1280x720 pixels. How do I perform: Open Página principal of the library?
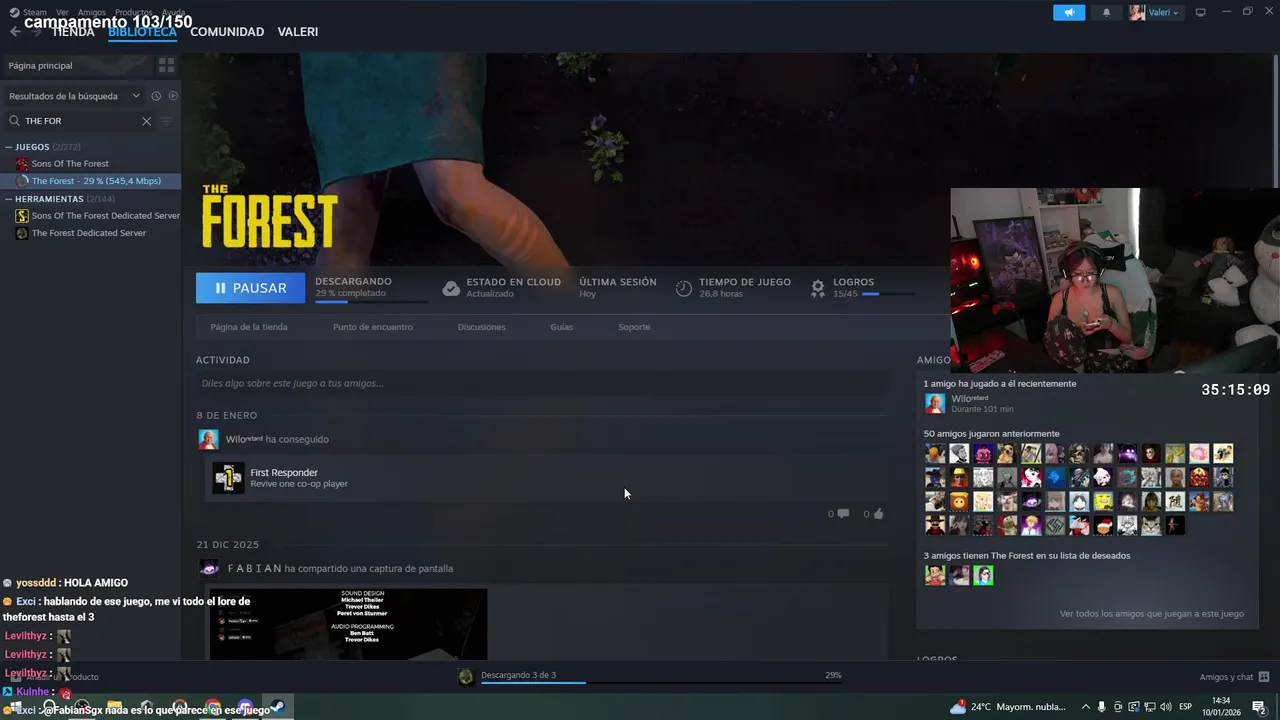pos(77,65)
